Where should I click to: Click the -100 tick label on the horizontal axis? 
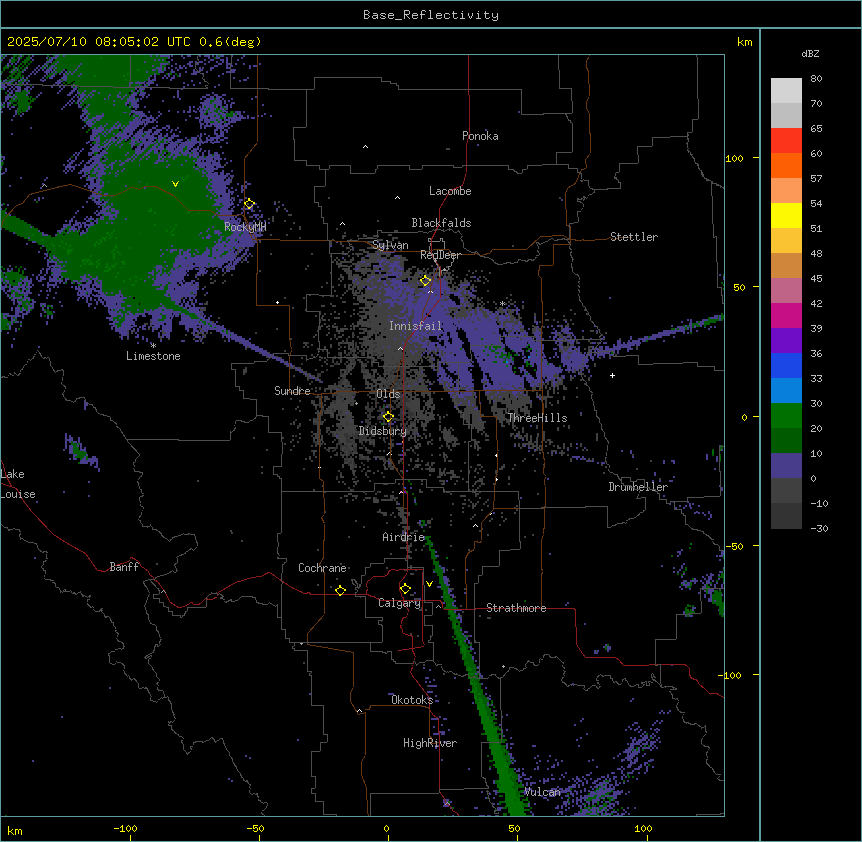(x=125, y=828)
